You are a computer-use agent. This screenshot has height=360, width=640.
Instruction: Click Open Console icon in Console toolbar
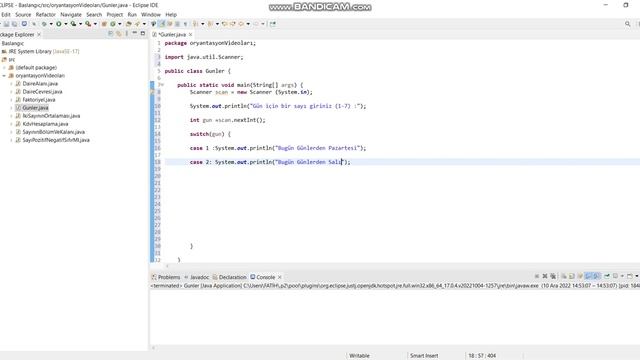tap(630, 276)
